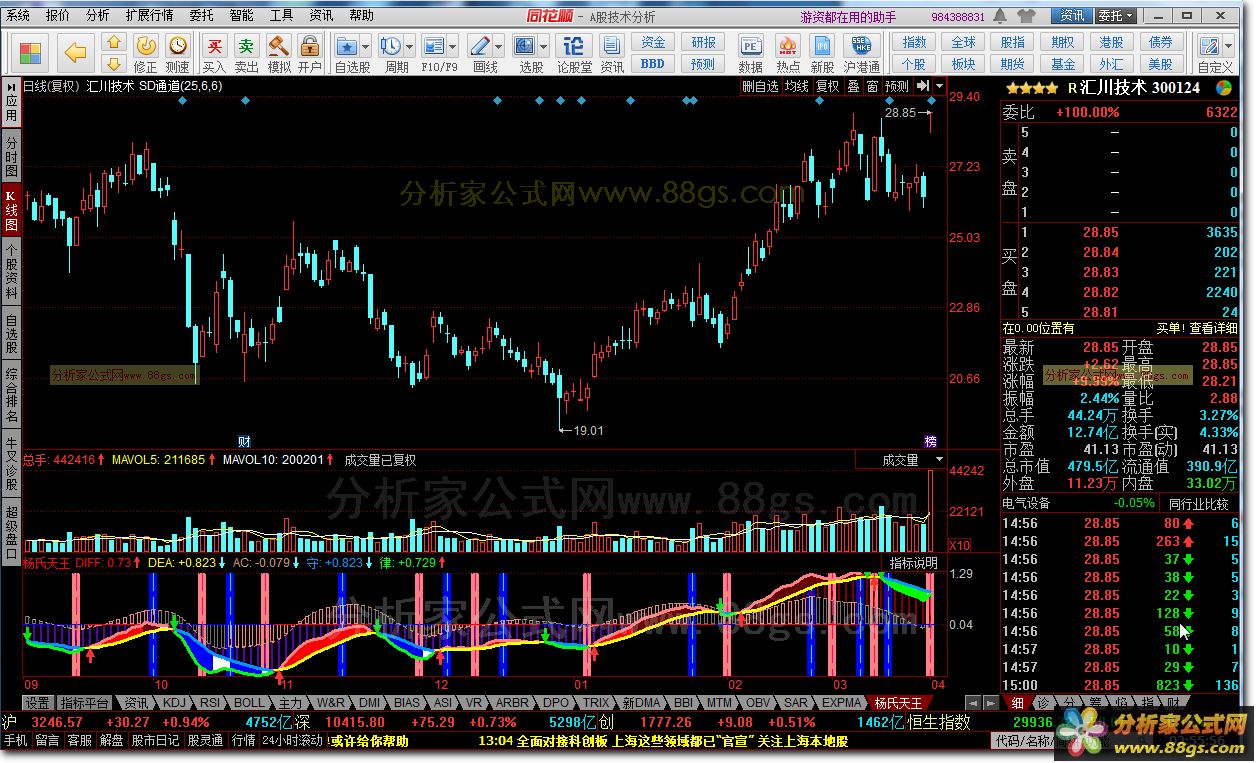Click the 周期 period clock icon
Screen dimensions: 1256x763
pos(390,47)
